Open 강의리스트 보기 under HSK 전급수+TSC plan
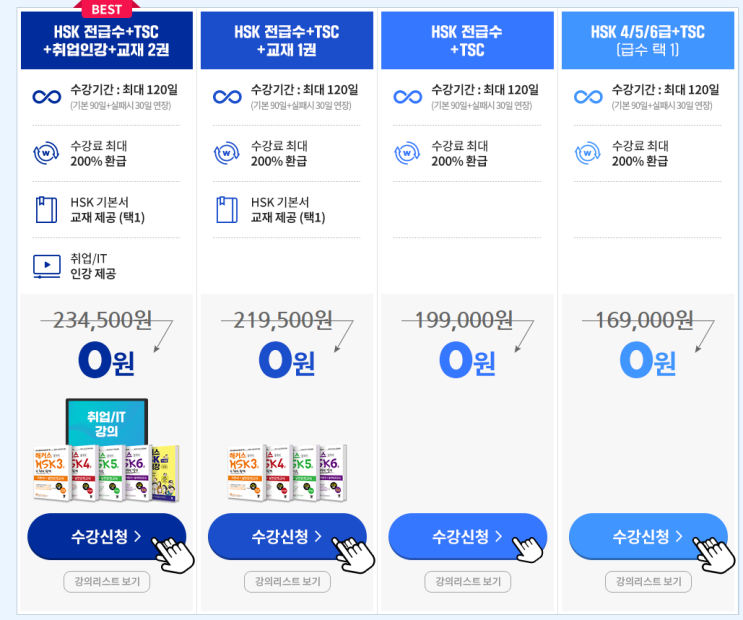Viewport: 743px width, 620px height. tap(467, 582)
